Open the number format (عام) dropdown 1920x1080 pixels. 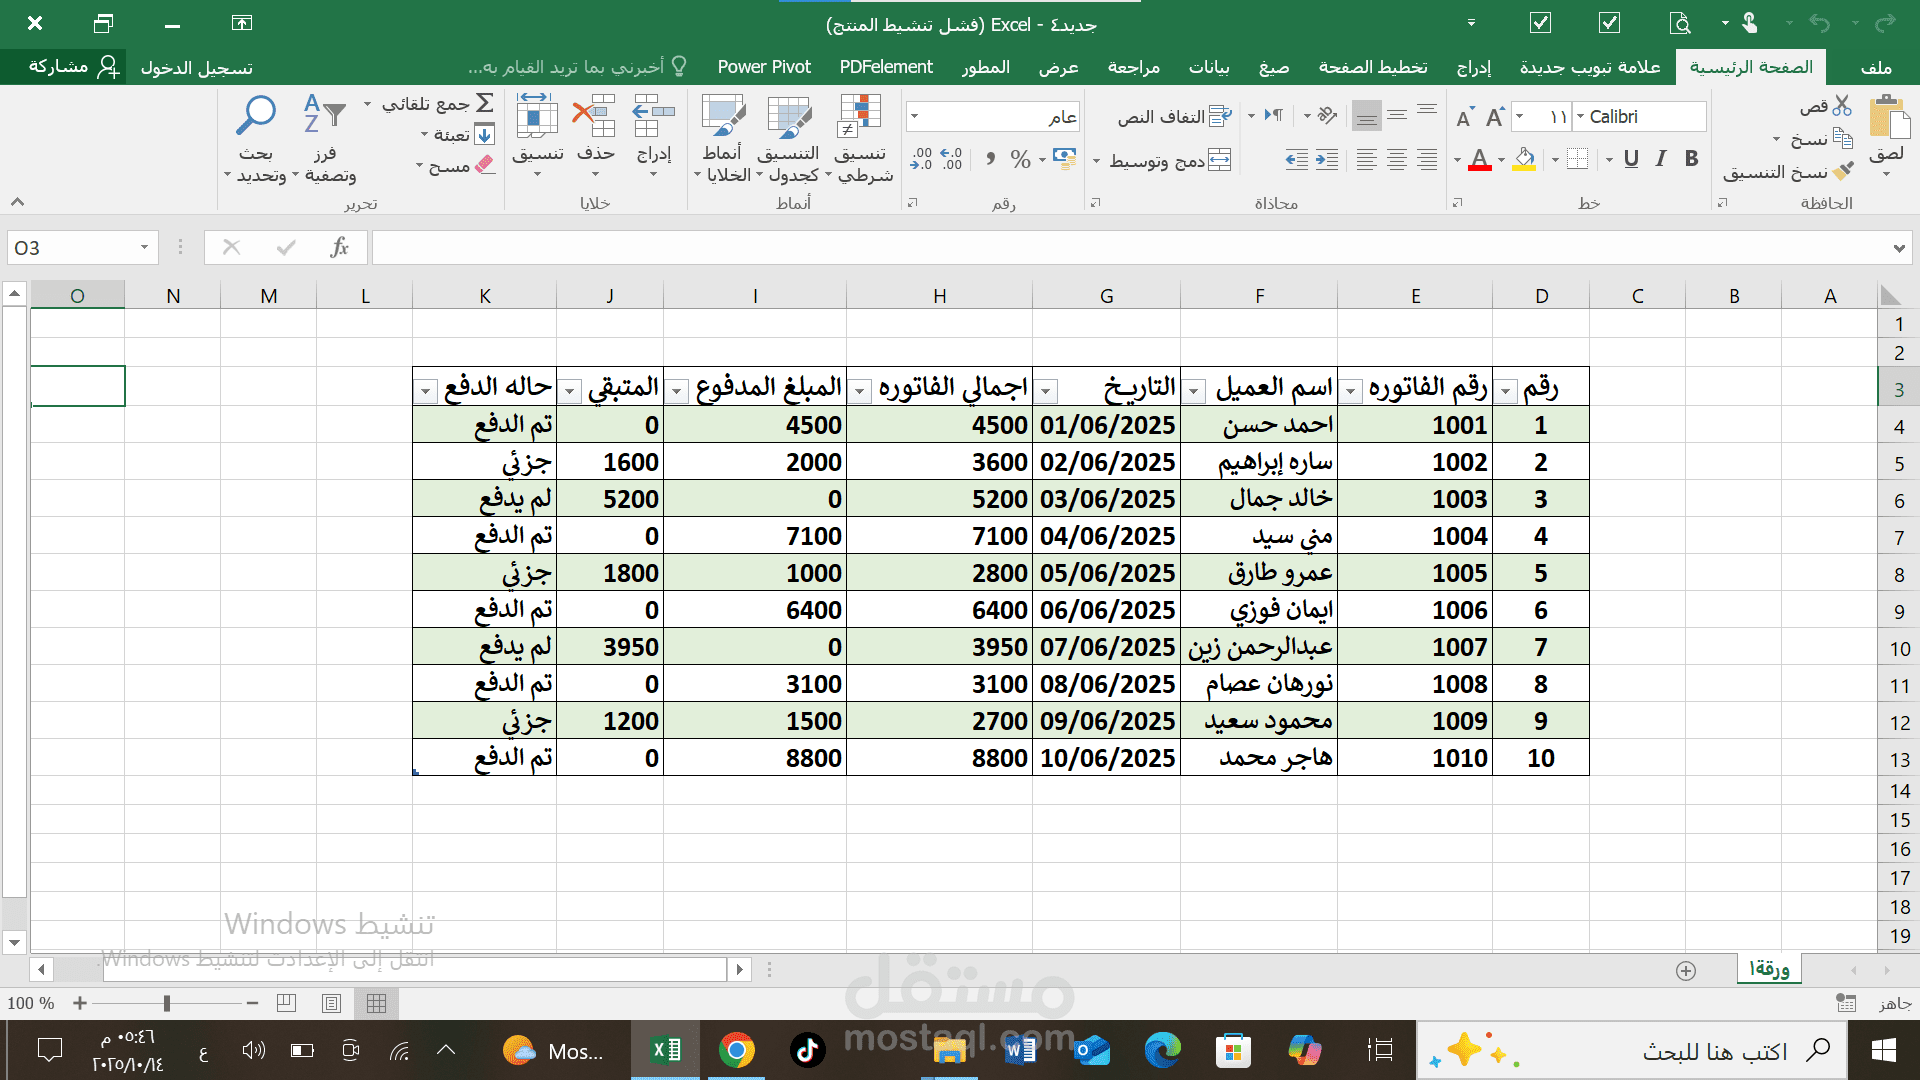pos(914,117)
